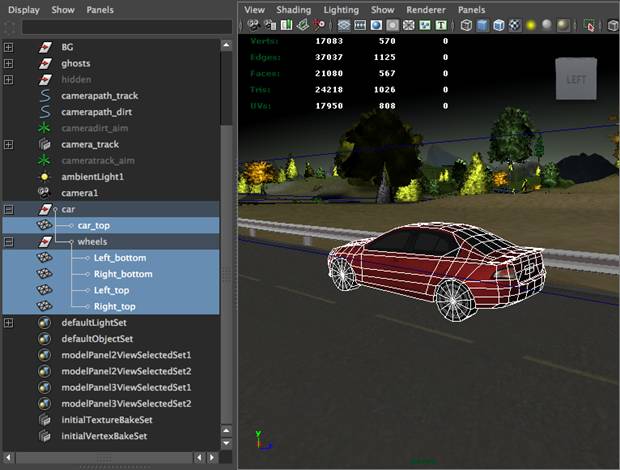Click the Textured checker-ball icon
The height and width of the screenshot is (470, 620).
click(x=514, y=25)
